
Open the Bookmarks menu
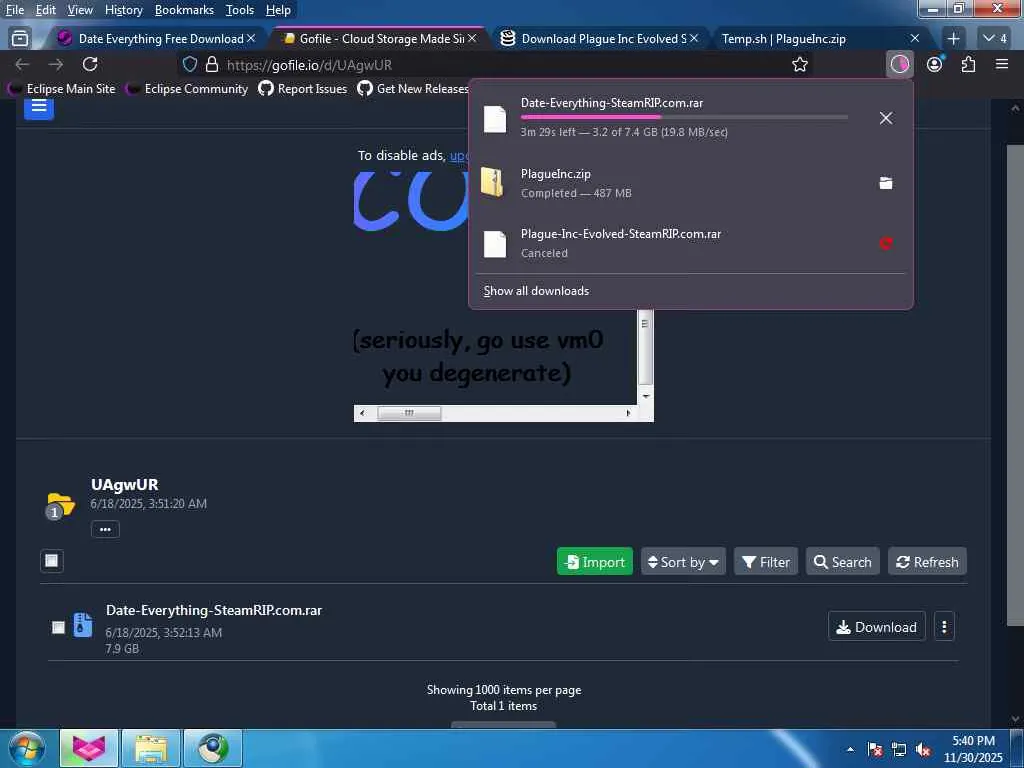(x=184, y=10)
